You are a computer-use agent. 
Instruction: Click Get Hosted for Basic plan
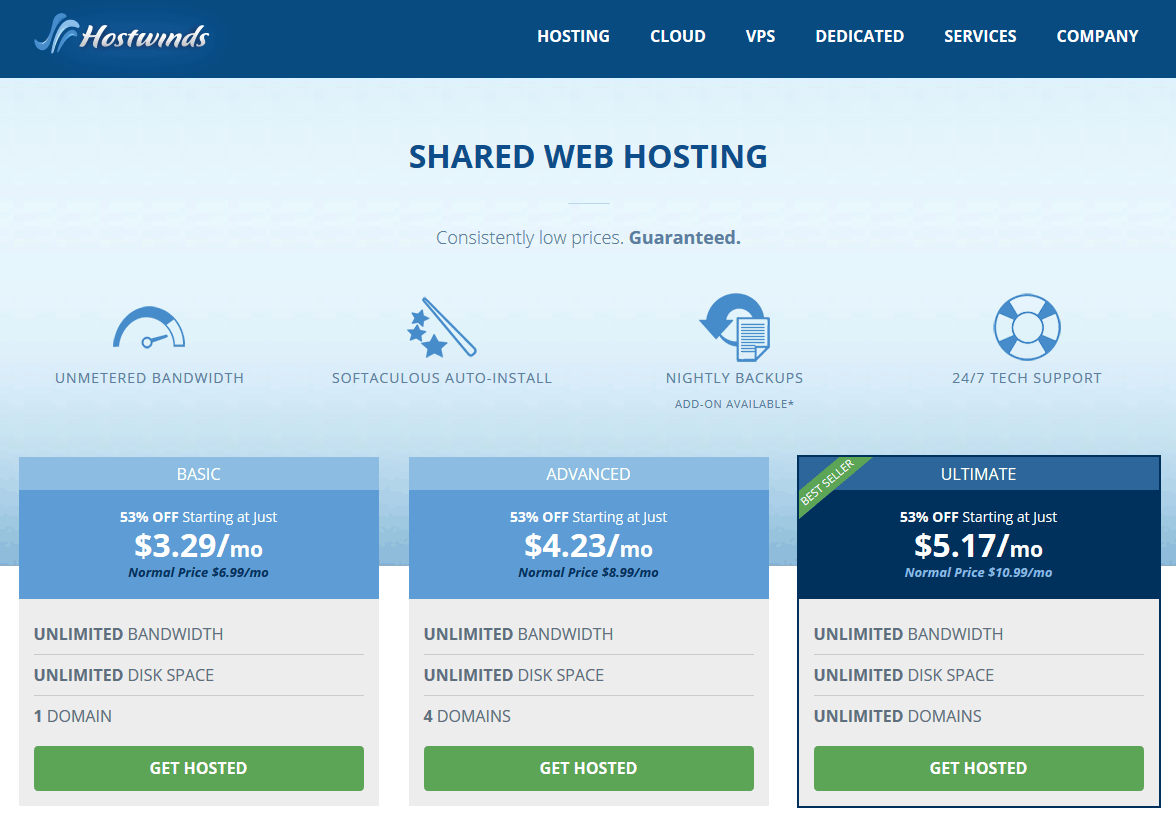(x=199, y=768)
